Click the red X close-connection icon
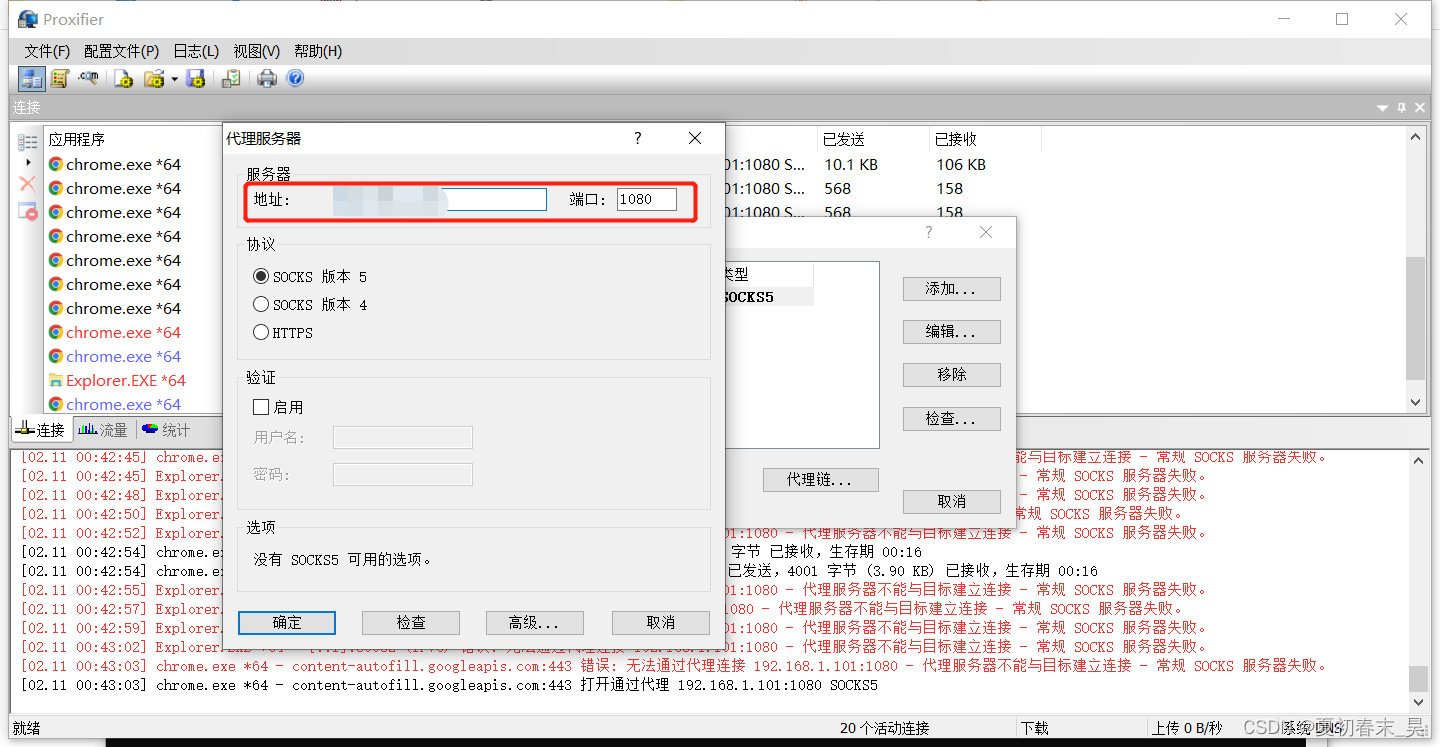The width and height of the screenshot is (1440, 747). (28, 184)
